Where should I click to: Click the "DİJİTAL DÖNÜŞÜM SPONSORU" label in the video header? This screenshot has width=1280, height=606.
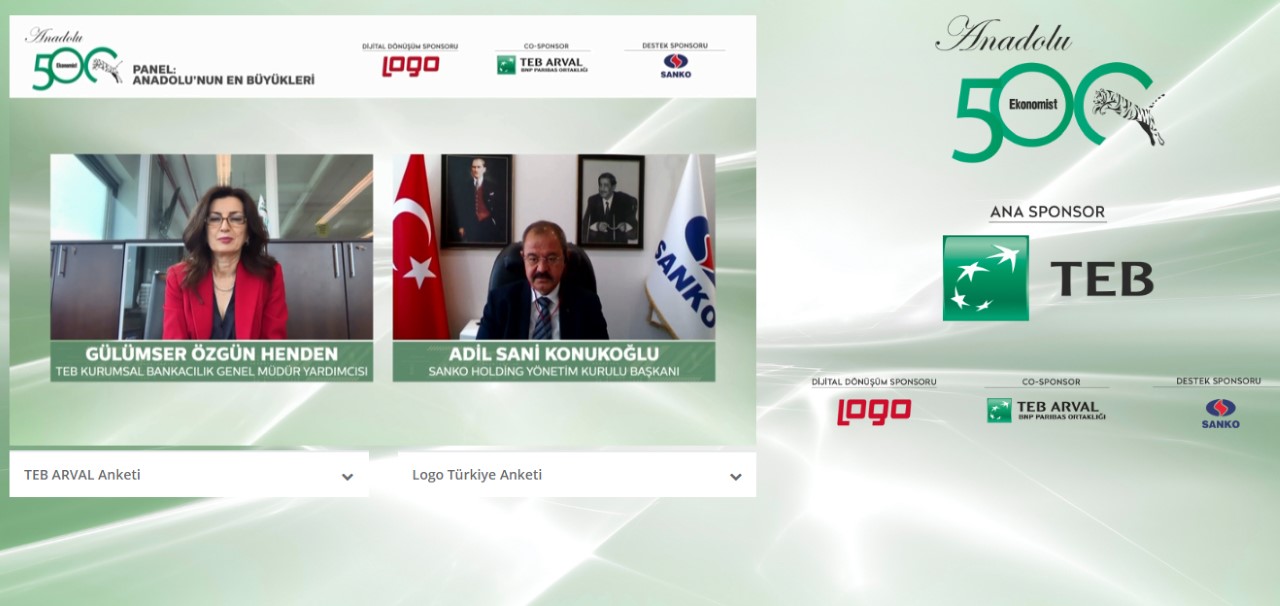(410, 46)
